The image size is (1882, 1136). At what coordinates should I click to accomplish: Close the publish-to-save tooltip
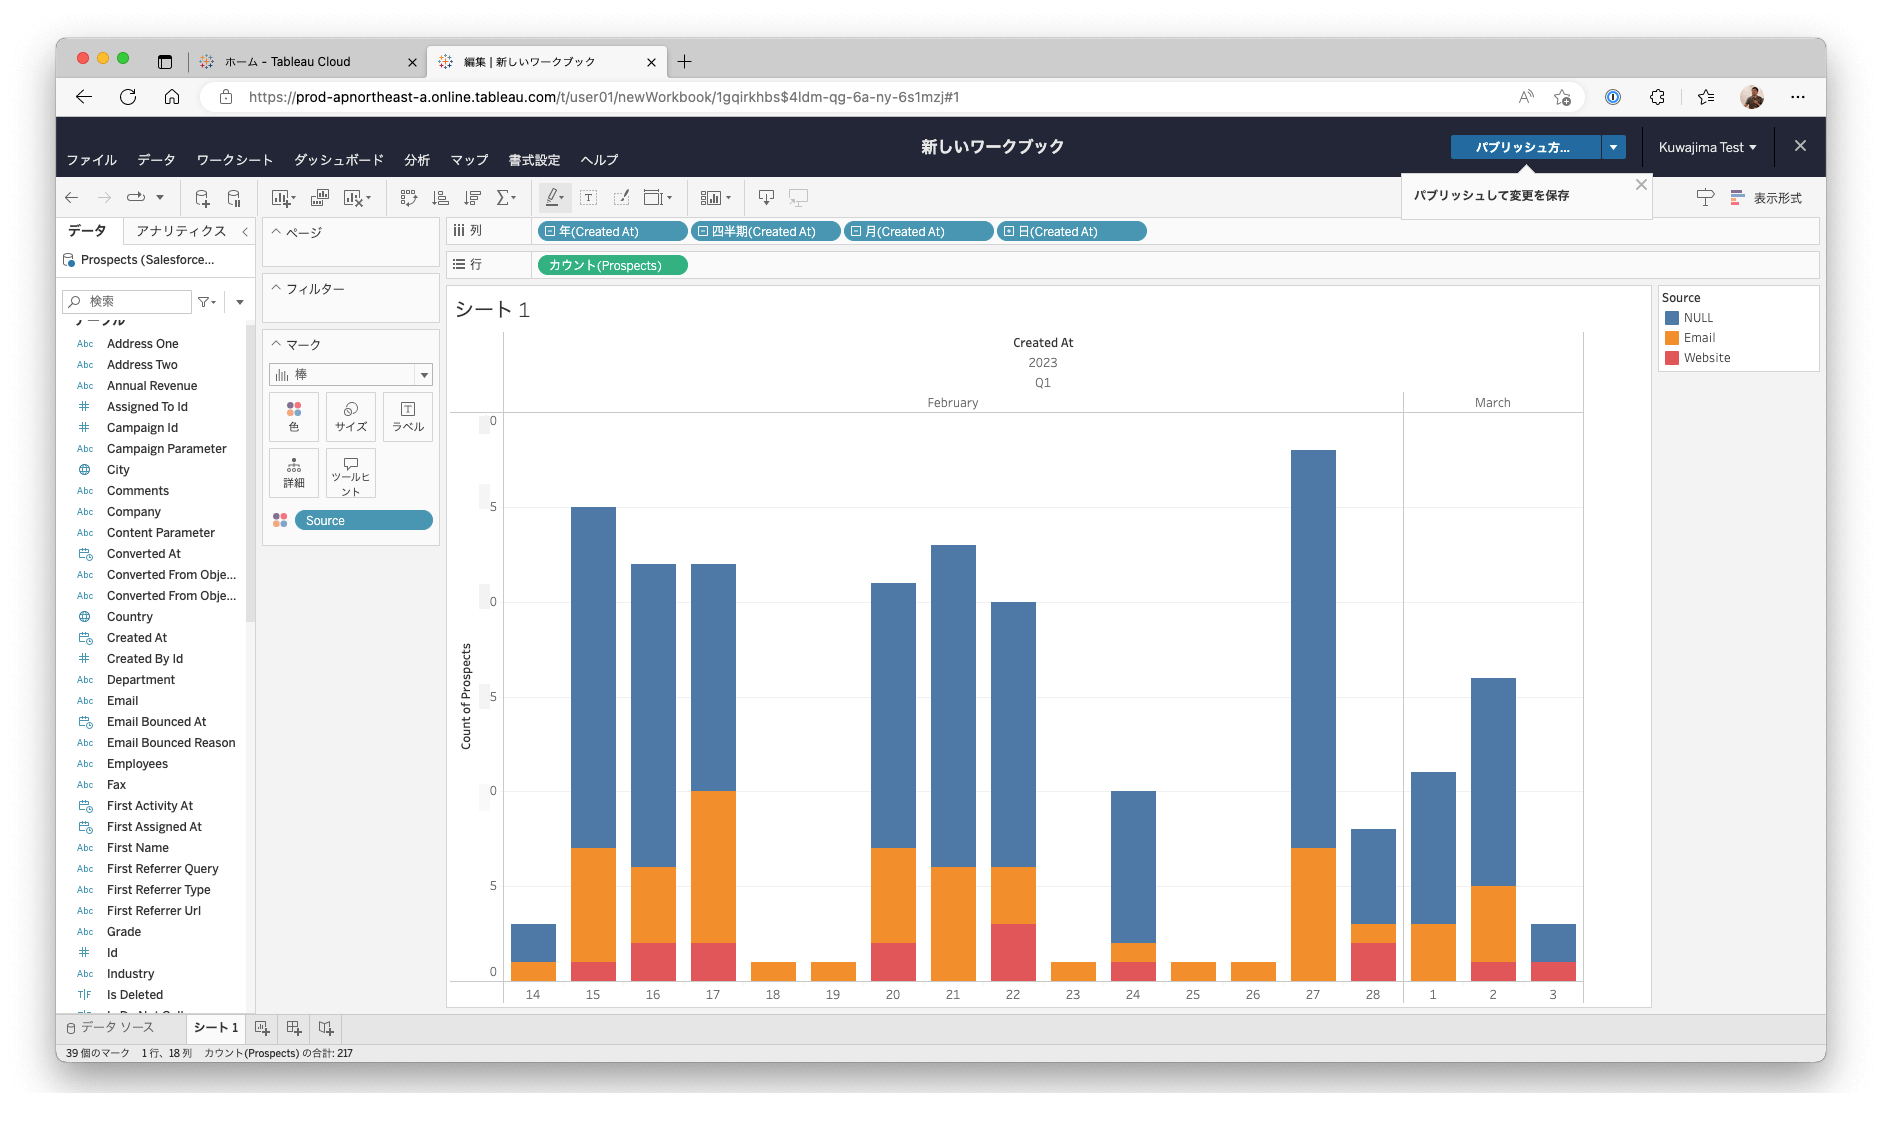tap(1641, 185)
